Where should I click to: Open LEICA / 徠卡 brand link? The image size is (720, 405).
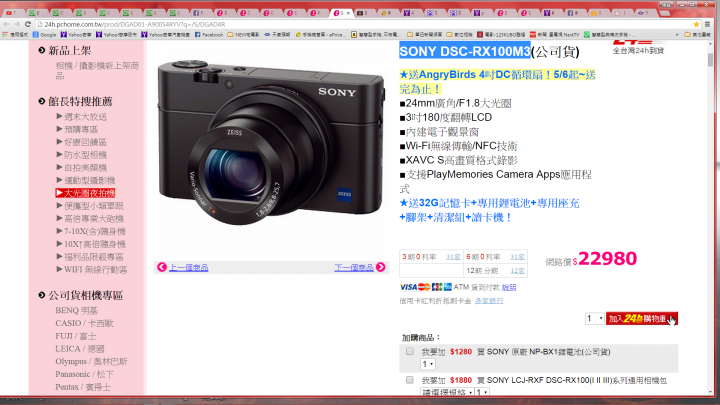[80, 349]
